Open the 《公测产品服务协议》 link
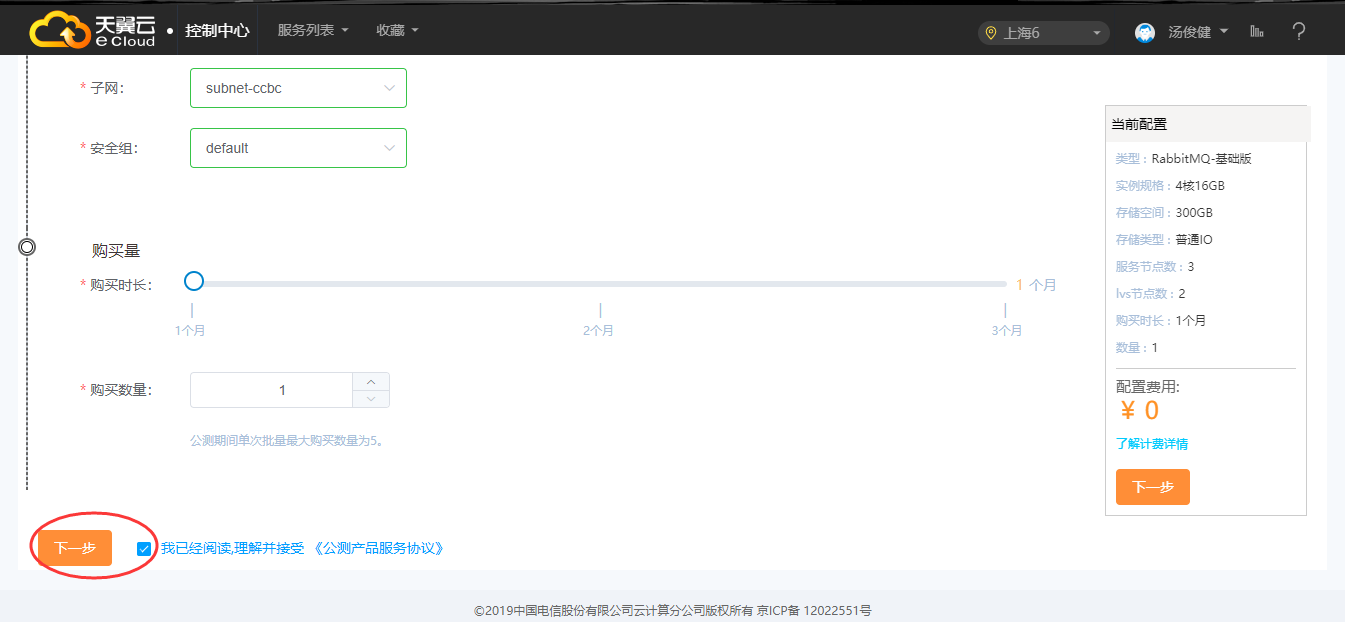The height and width of the screenshot is (622, 1345). (x=378, y=548)
